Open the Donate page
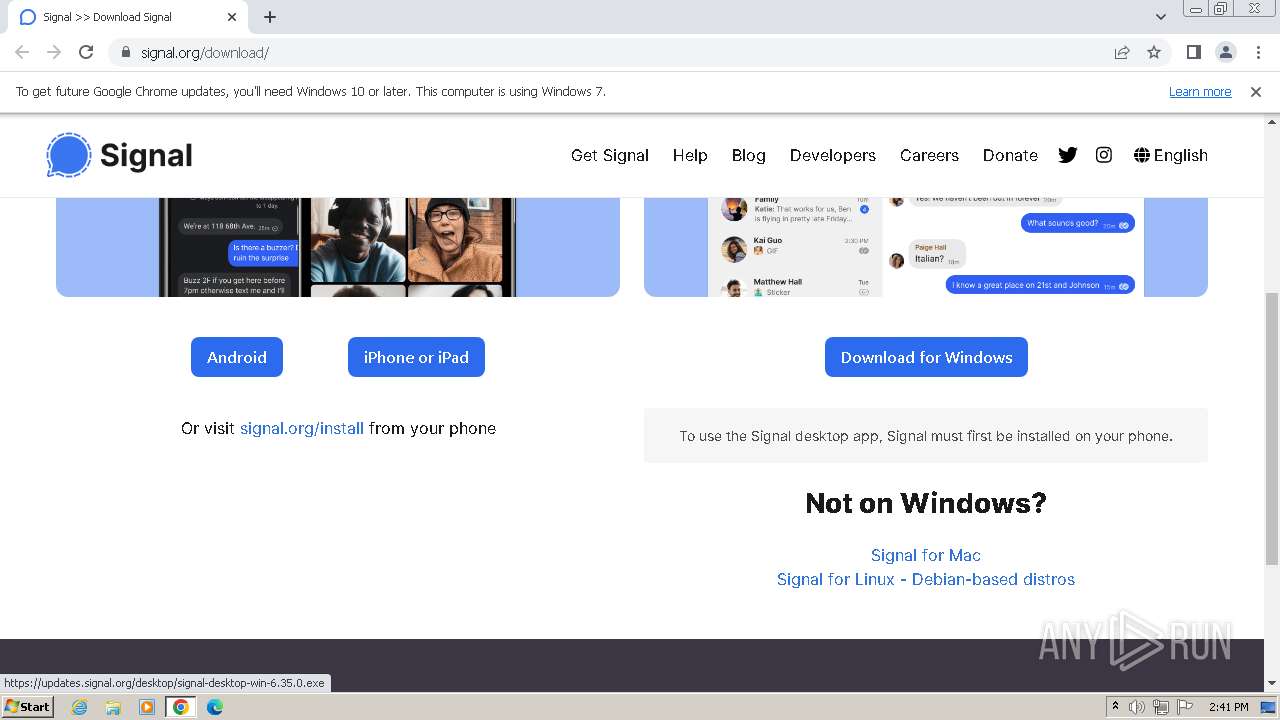Screen dimensions: 1280x720 1010,155
